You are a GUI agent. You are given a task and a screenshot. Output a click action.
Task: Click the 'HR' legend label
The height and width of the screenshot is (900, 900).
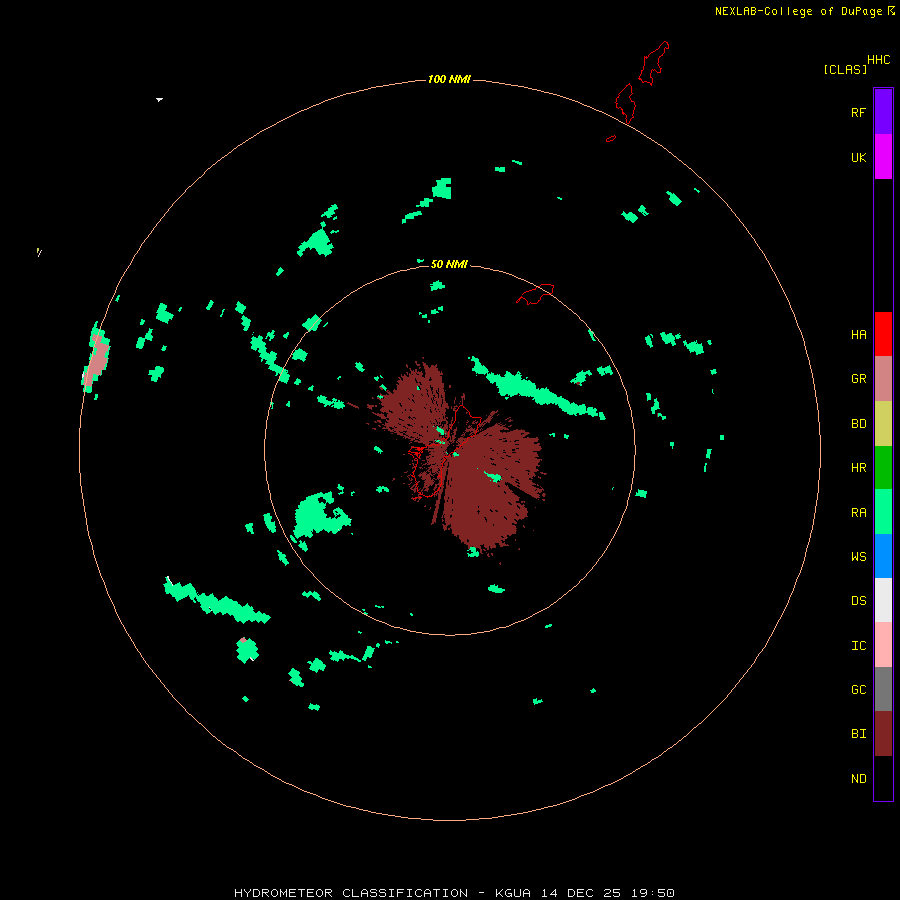pos(858,468)
